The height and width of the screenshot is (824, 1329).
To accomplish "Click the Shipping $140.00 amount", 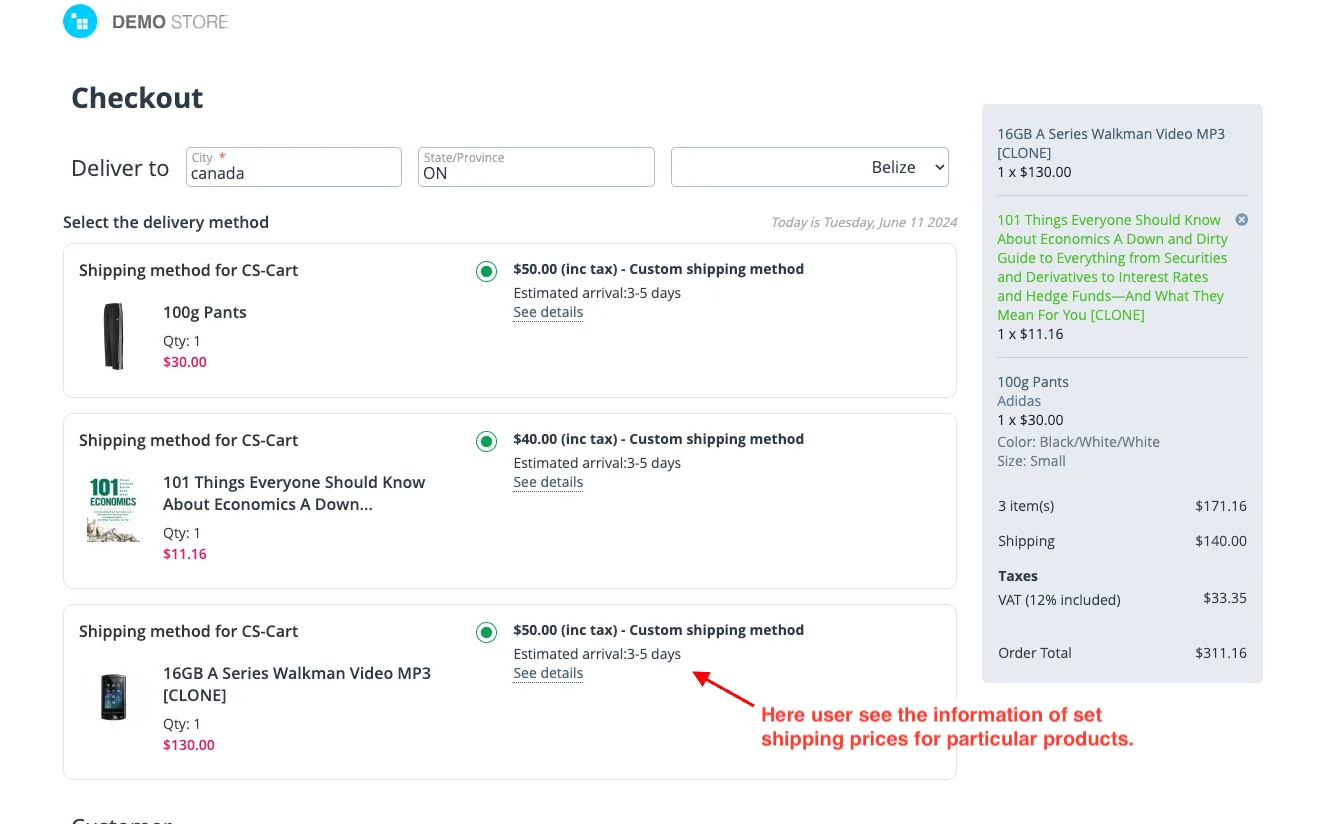I will tap(1221, 541).
